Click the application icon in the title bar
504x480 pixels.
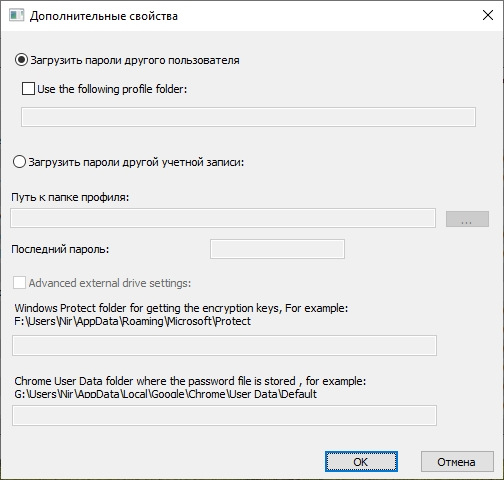click(16, 15)
